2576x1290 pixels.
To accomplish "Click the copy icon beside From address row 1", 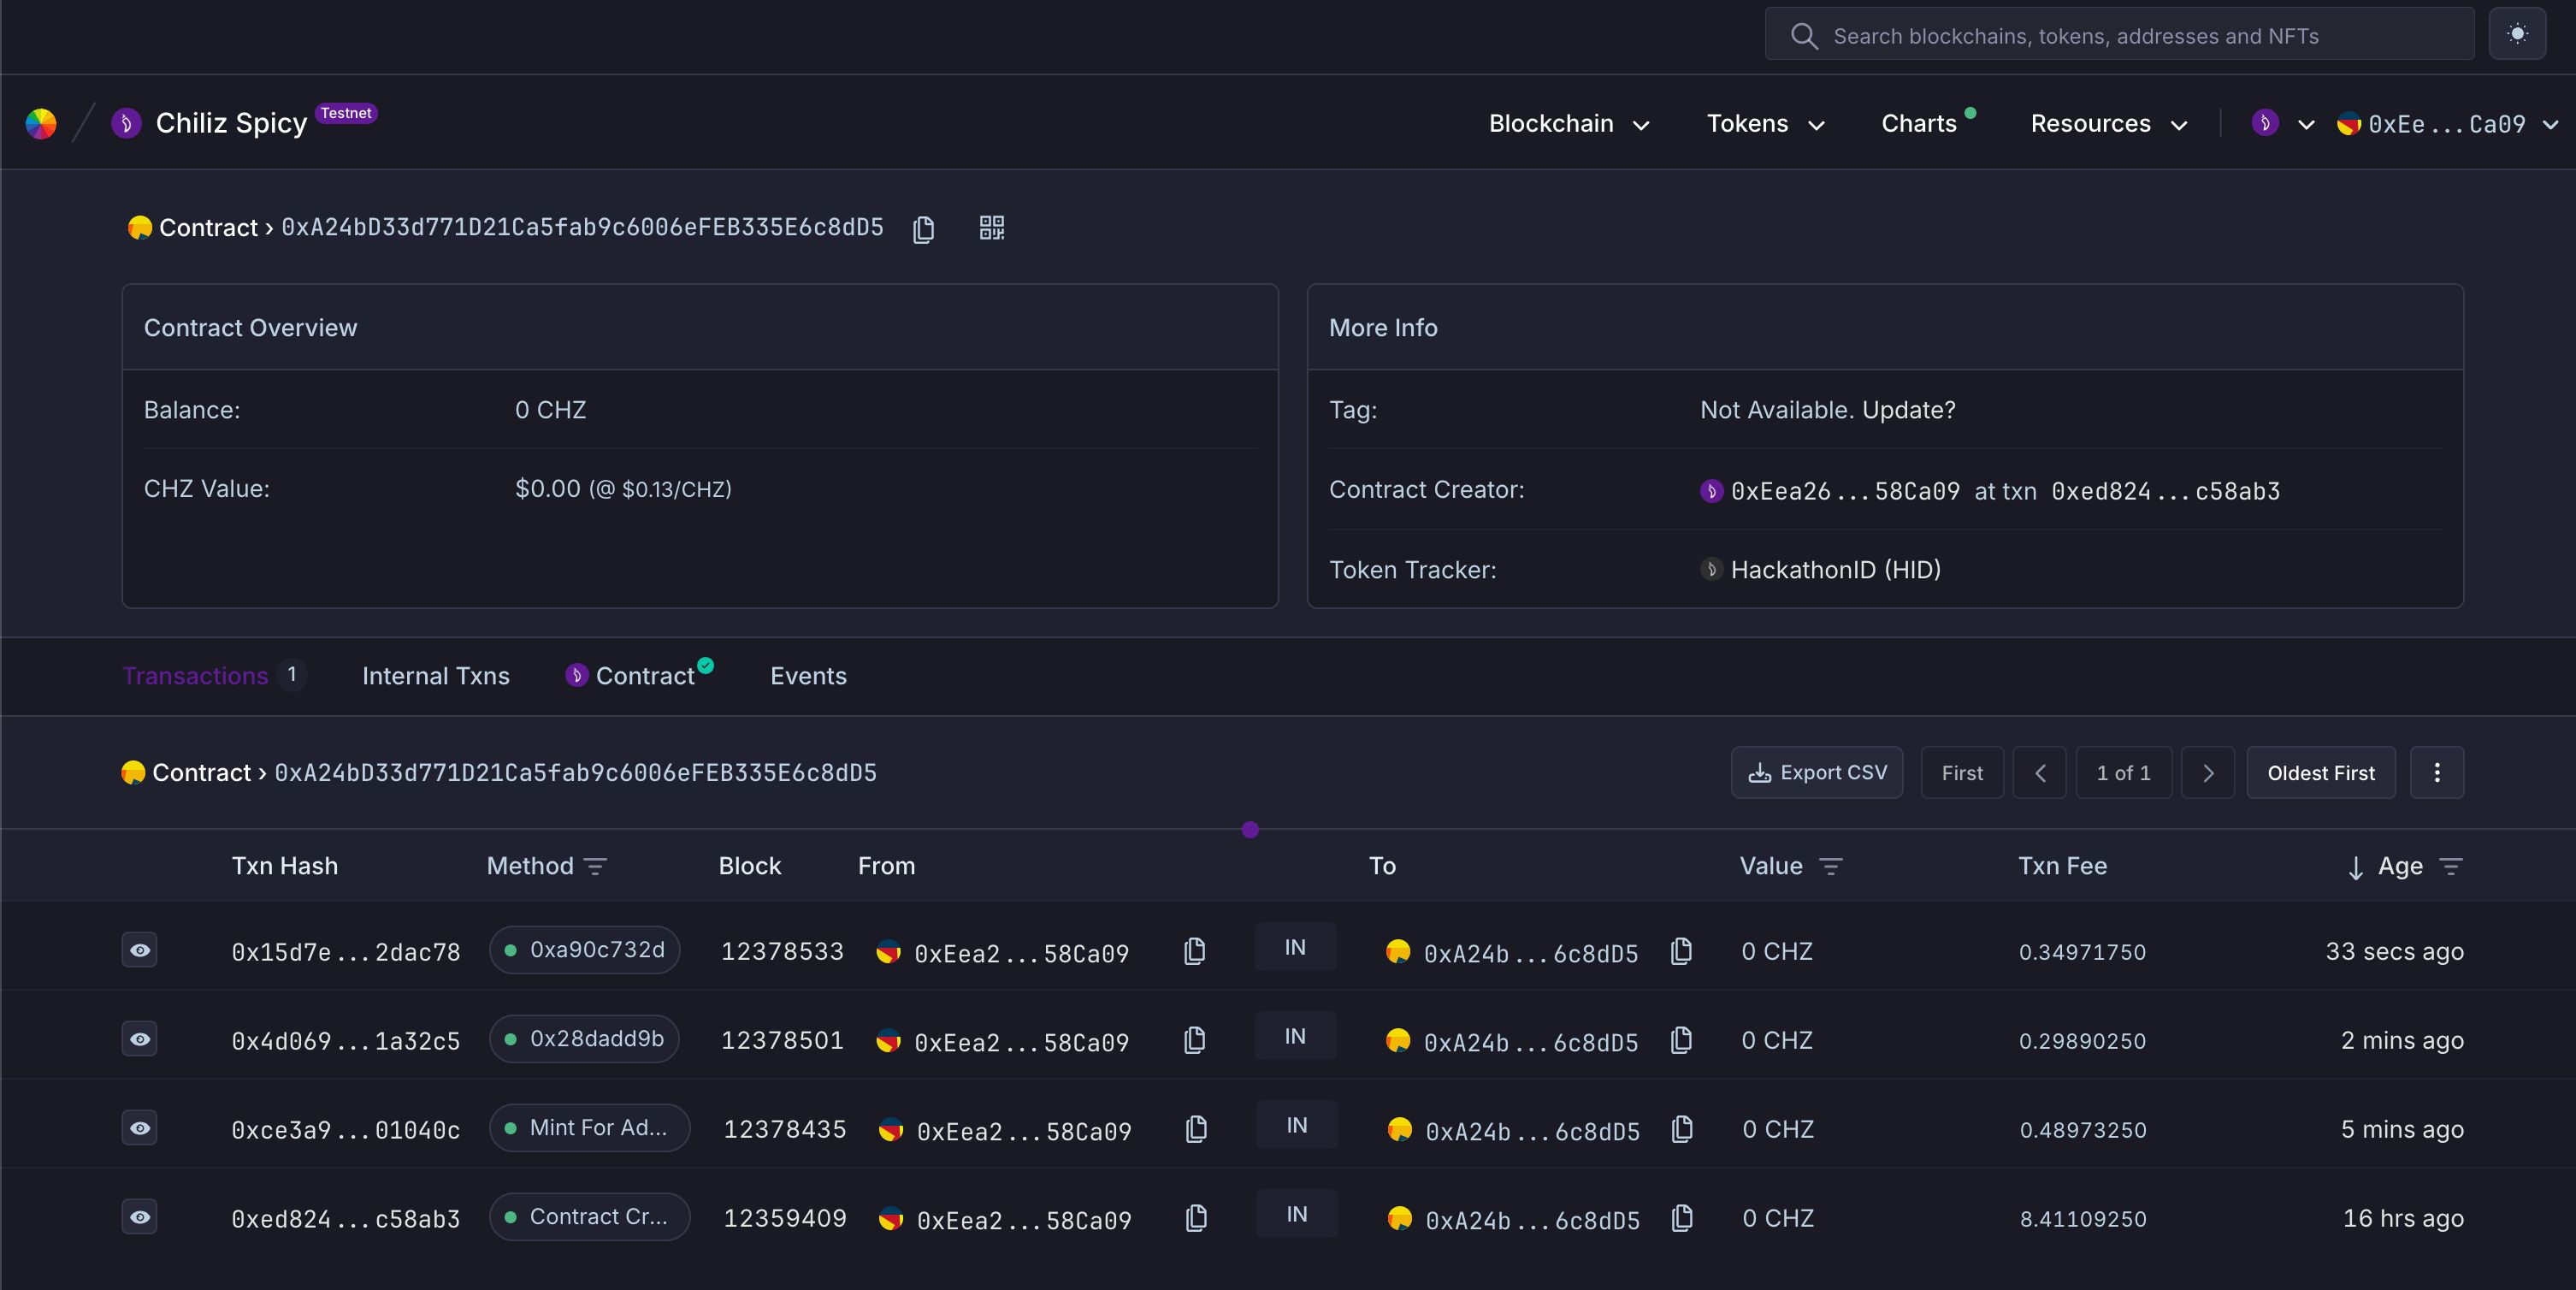I will [1194, 950].
